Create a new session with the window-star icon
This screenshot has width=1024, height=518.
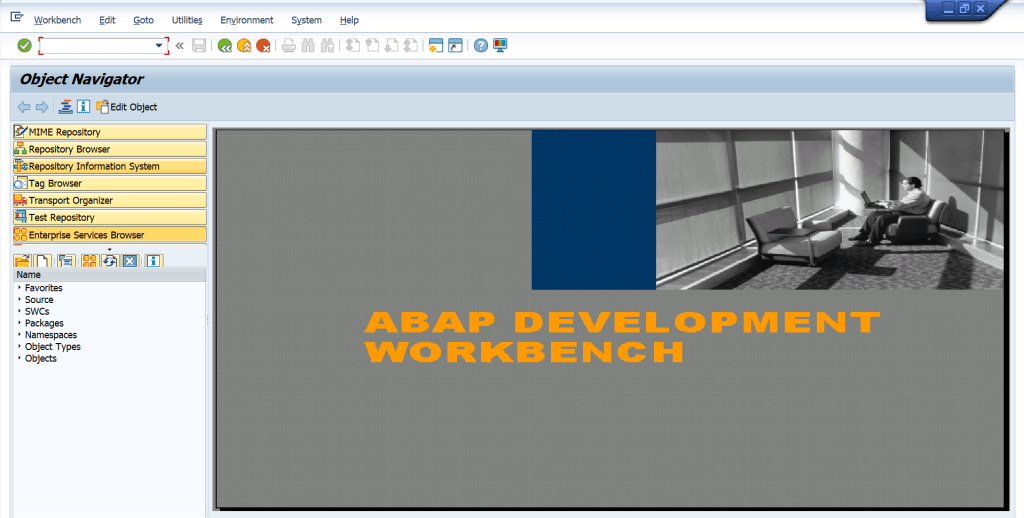tap(436, 46)
